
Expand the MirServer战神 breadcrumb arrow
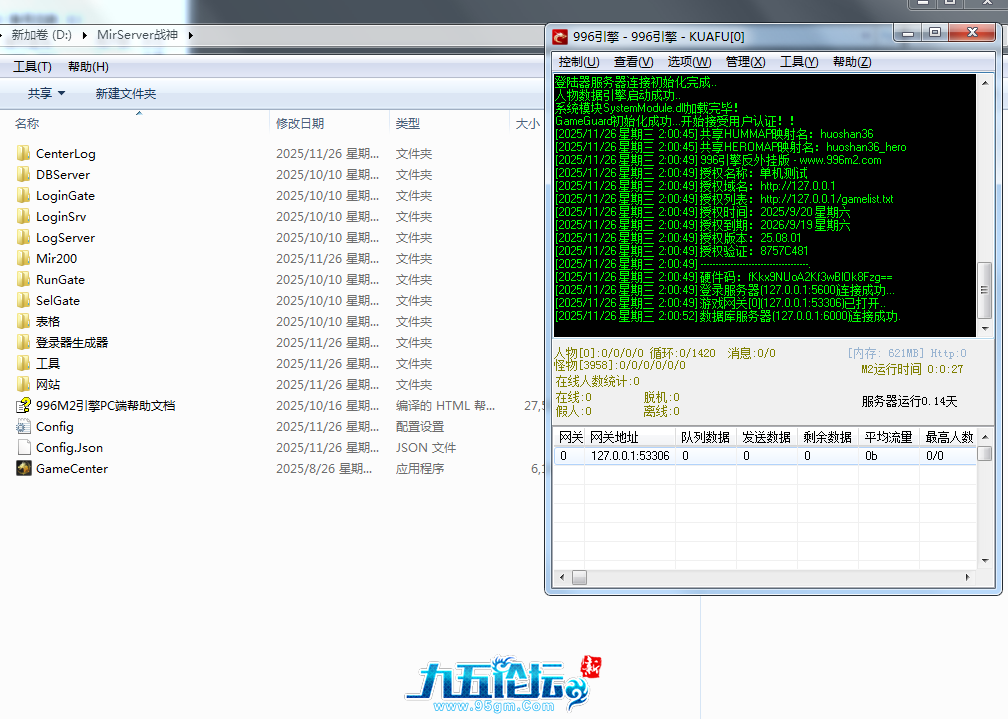191,35
